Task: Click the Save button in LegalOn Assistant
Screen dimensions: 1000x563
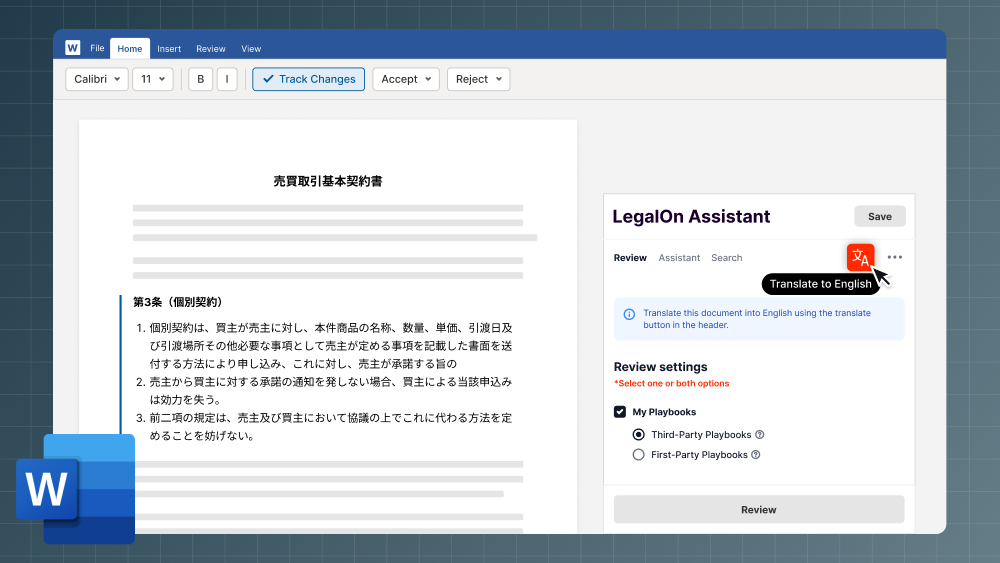Action: pyautogui.click(x=880, y=217)
